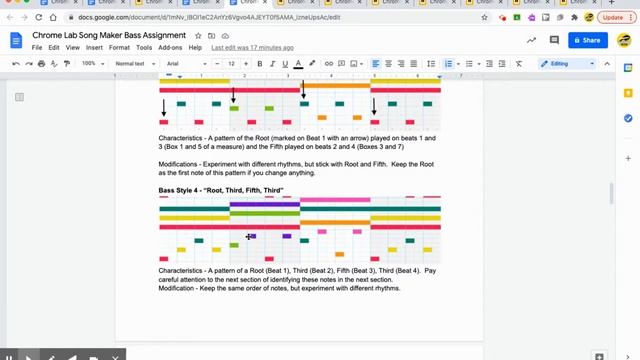
Task: Click the Chrome Update button
Action: [x=616, y=18]
